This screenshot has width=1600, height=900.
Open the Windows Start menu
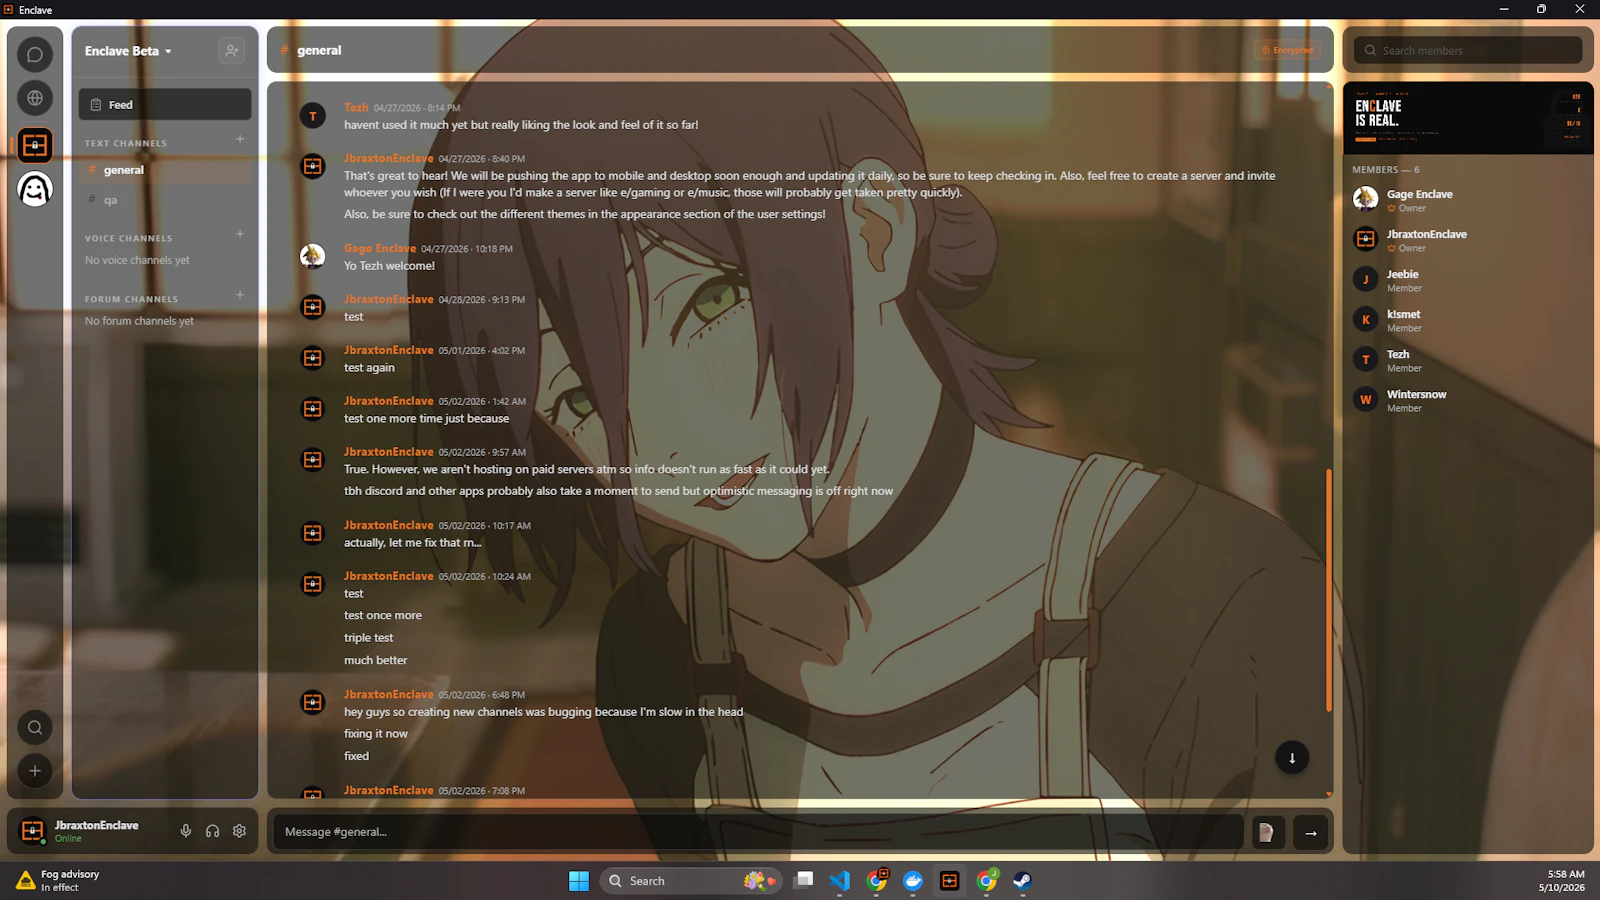[579, 881]
